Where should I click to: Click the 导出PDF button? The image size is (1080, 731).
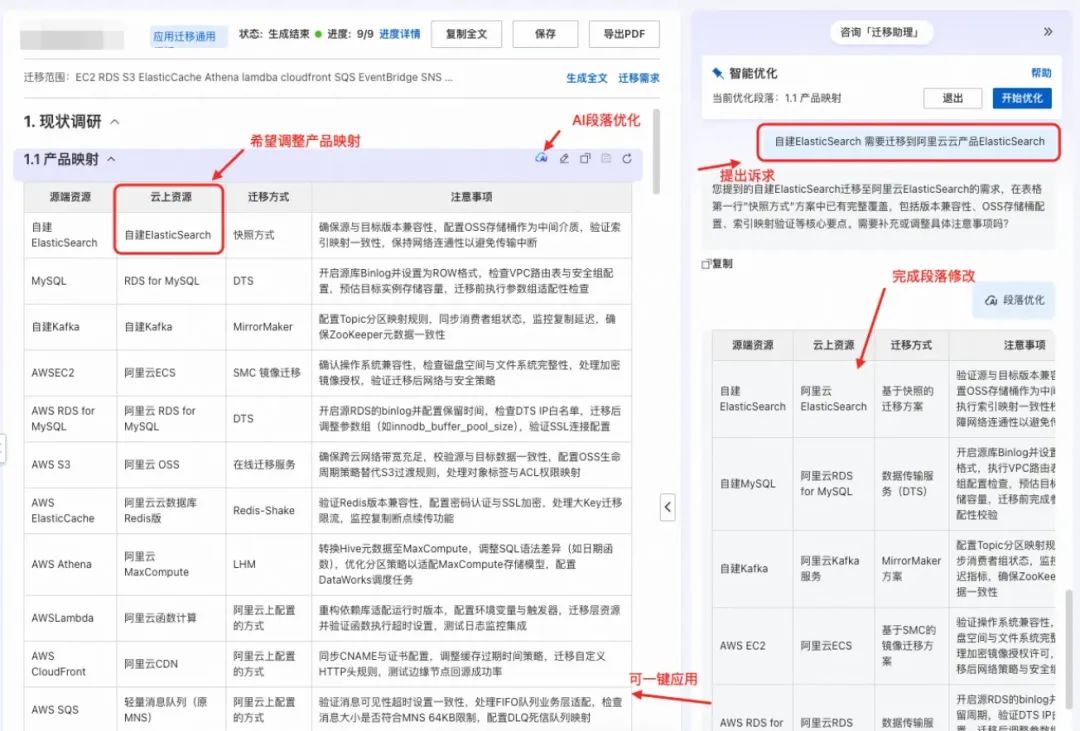[x=623, y=33]
